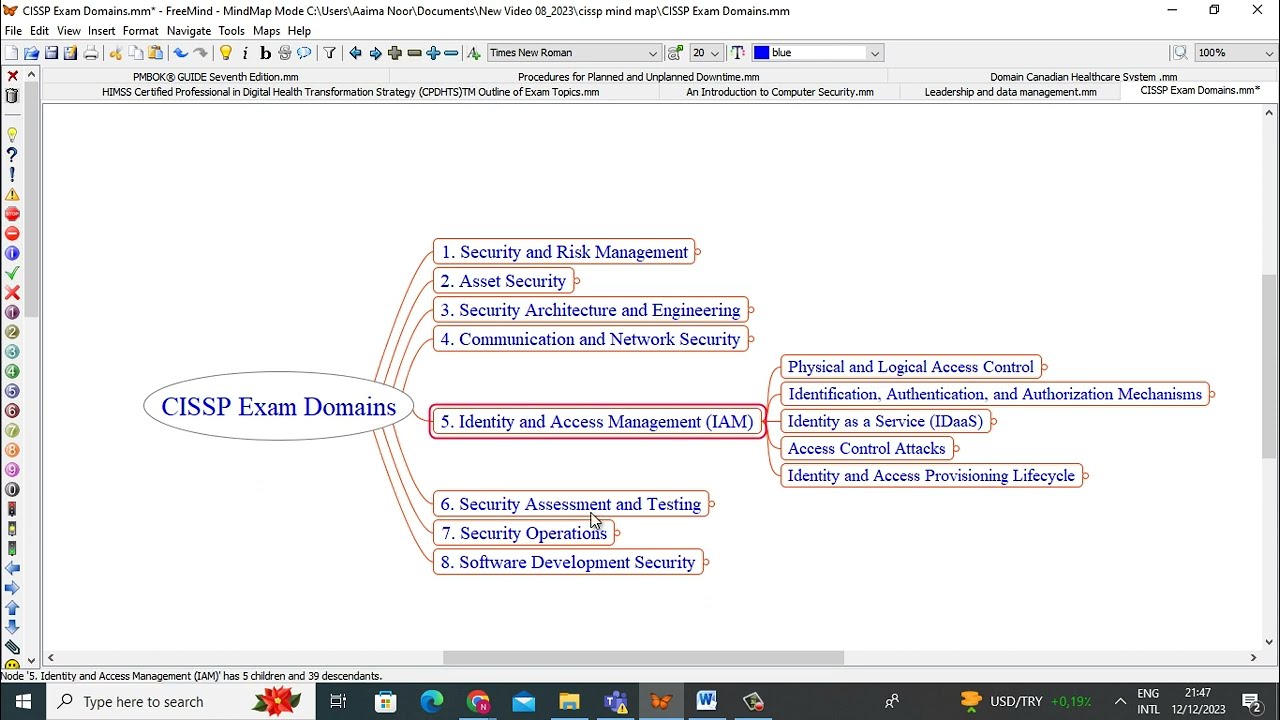1280x720 pixels.
Task: Switch to PMBOK GUIDE Seventh Edition.mm tab
Action: coord(215,77)
